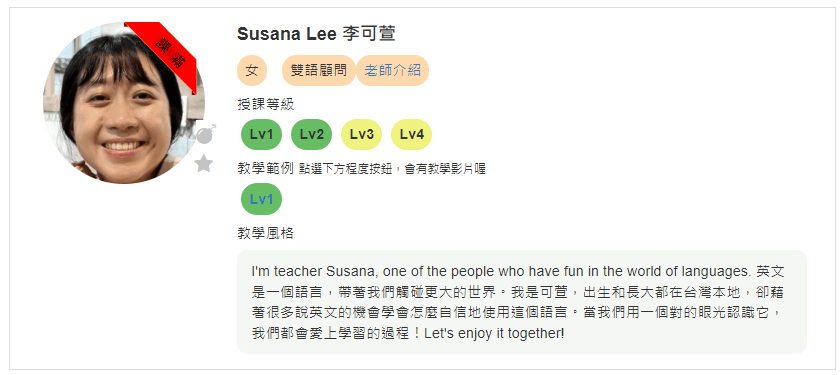Image resolution: width=840 pixels, height=375 pixels.
Task: Select the 雙語顧問 tag
Action: [x=319, y=71]
